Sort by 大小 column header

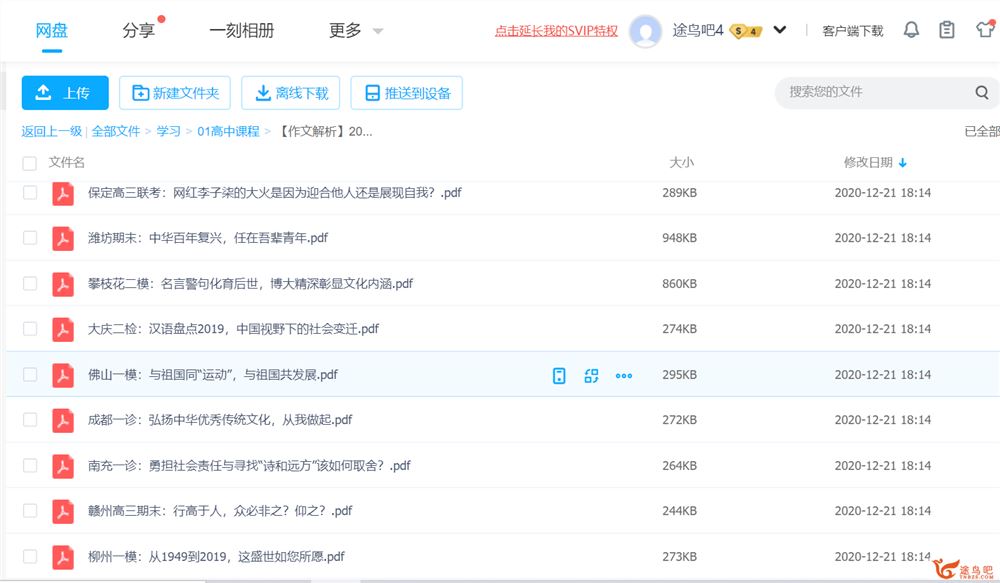[681, 163]
